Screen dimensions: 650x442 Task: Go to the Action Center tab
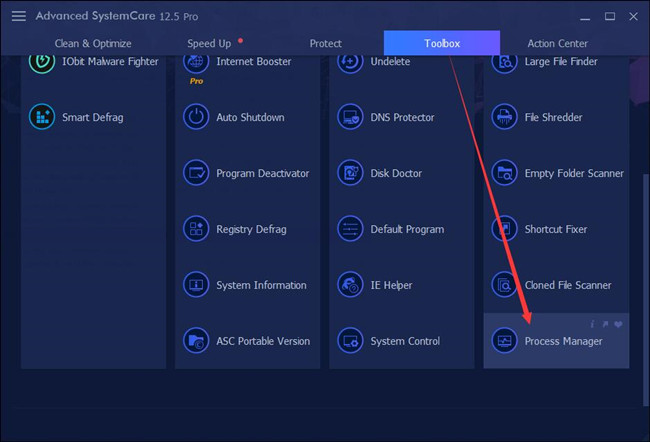point(558,44)
